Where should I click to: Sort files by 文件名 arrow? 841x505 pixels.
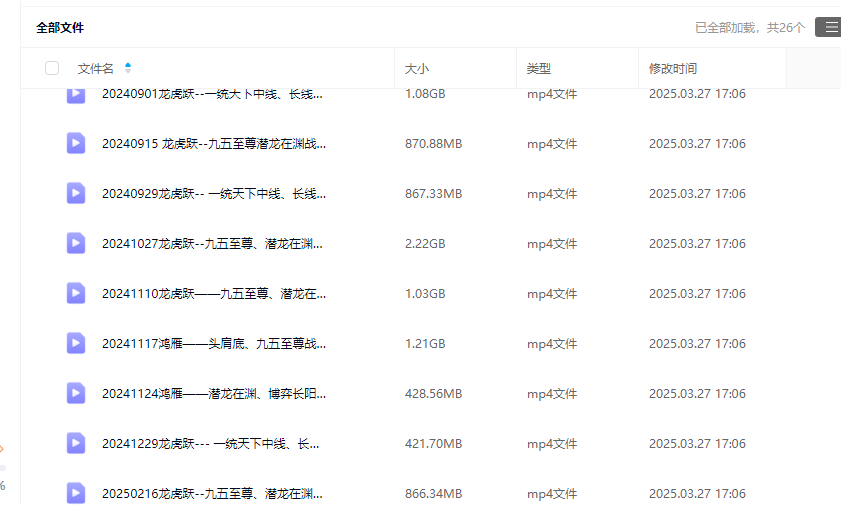click(128, 68)
